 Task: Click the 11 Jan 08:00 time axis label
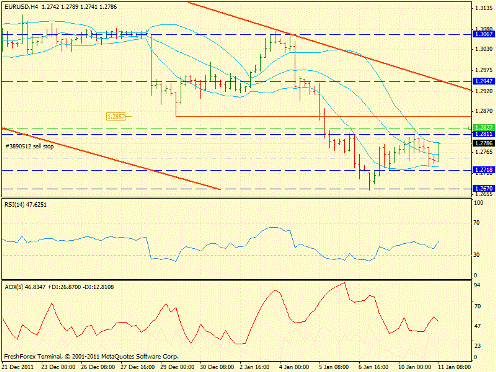[454, 367]
